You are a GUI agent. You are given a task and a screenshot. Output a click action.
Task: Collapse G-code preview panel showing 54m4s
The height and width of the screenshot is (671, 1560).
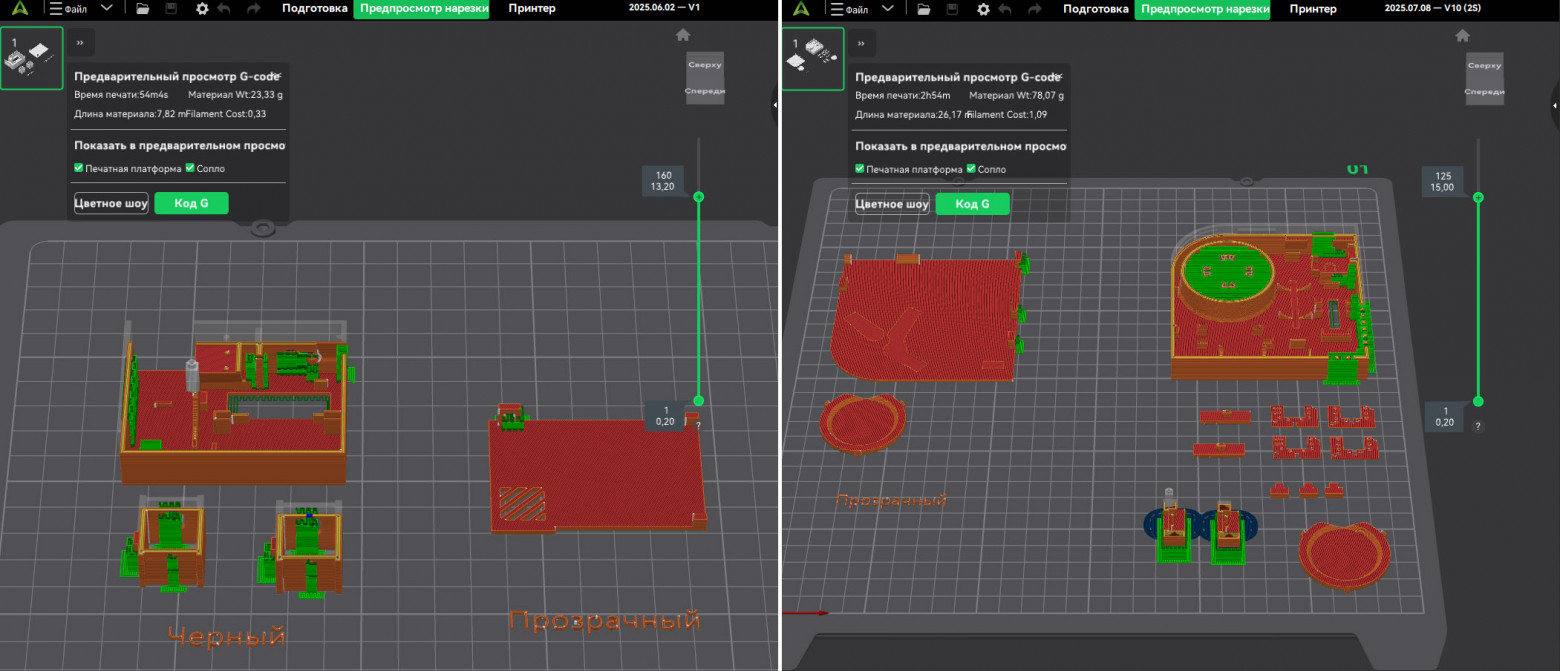[278, 75]
